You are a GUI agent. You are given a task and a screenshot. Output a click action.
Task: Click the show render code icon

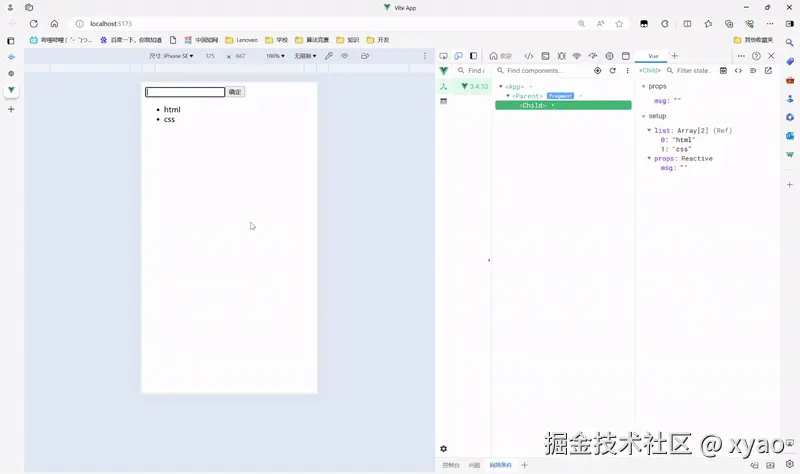(x=738, y=71)
